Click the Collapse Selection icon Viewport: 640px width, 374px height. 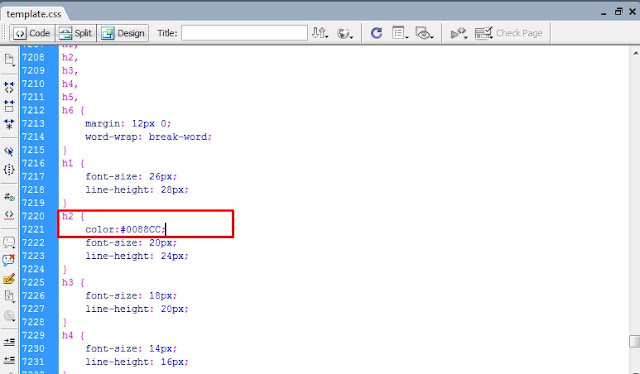(x=9, y=106)
